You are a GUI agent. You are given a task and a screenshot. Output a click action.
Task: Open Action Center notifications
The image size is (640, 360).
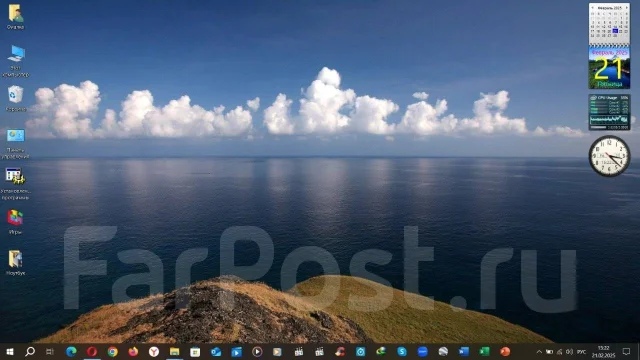[x=627, y=352]
